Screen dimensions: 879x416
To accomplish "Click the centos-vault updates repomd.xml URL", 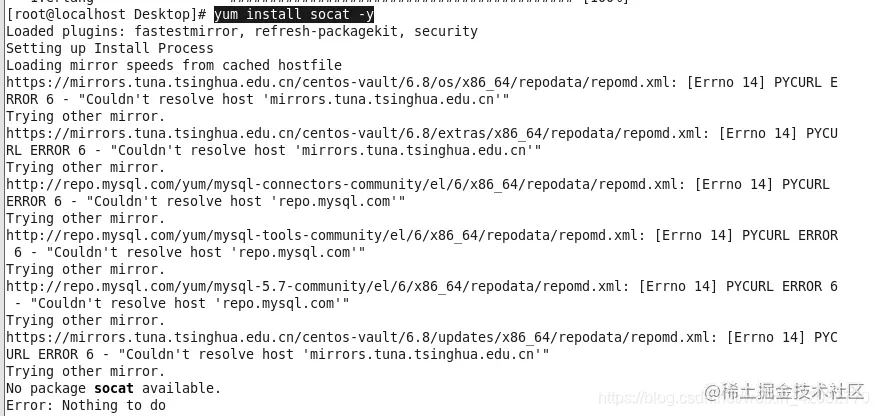I will [x=358, y=338].
